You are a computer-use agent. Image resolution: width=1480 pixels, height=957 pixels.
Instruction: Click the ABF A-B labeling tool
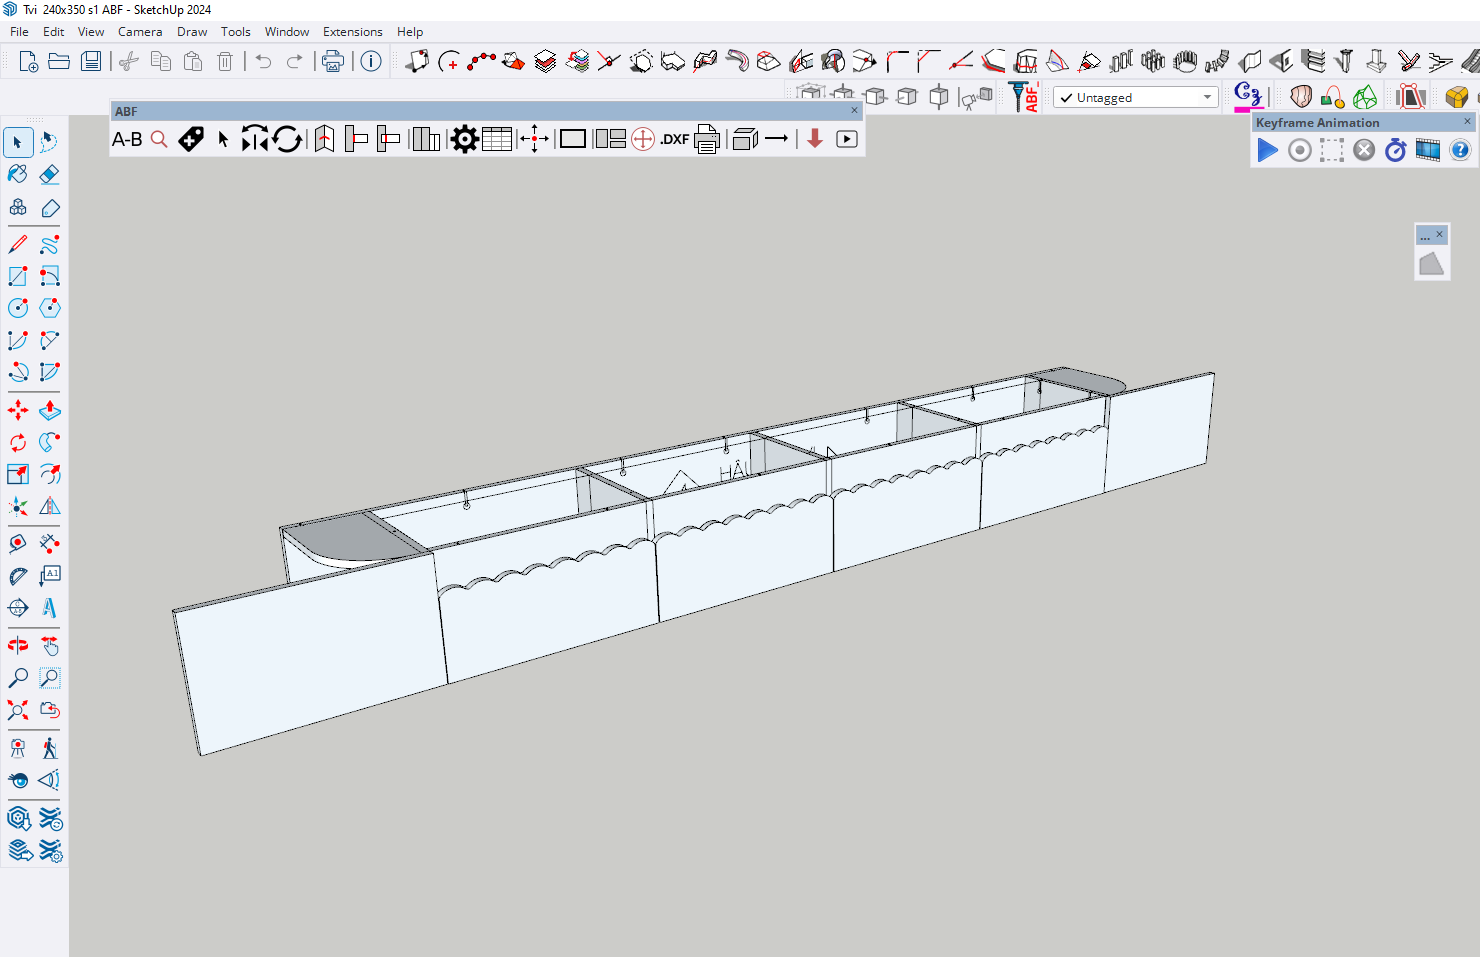(x=127, y=139)
